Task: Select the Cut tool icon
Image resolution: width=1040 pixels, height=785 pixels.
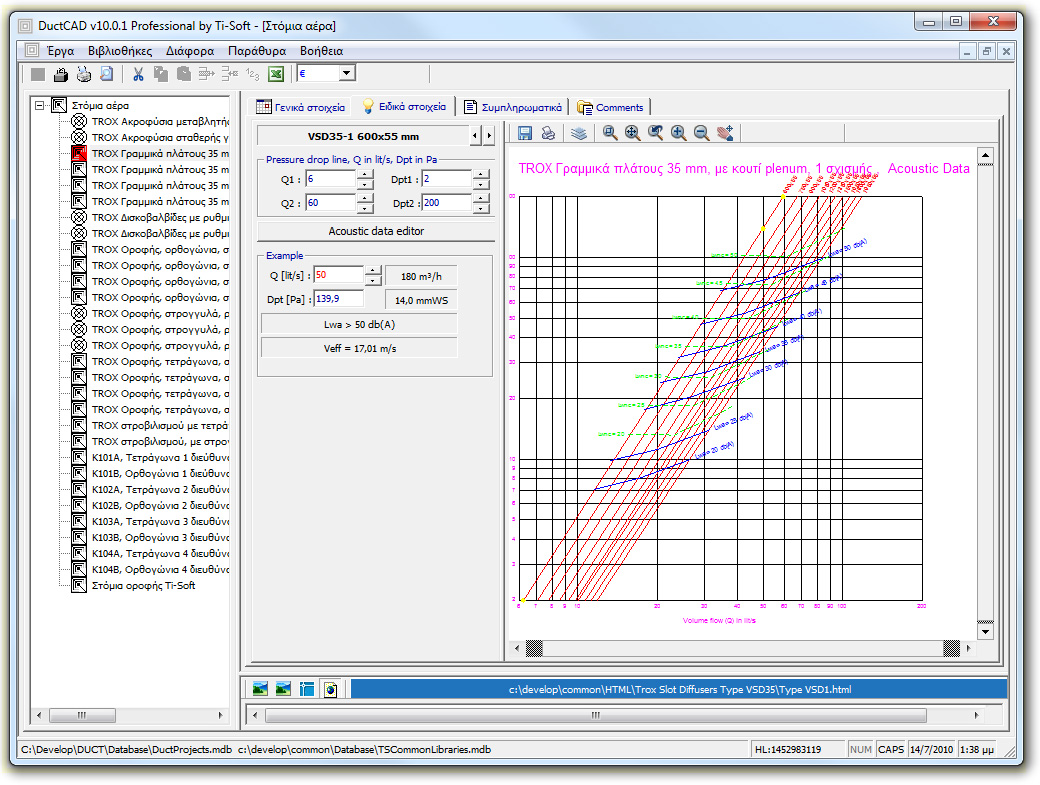Action: (138, 72)
